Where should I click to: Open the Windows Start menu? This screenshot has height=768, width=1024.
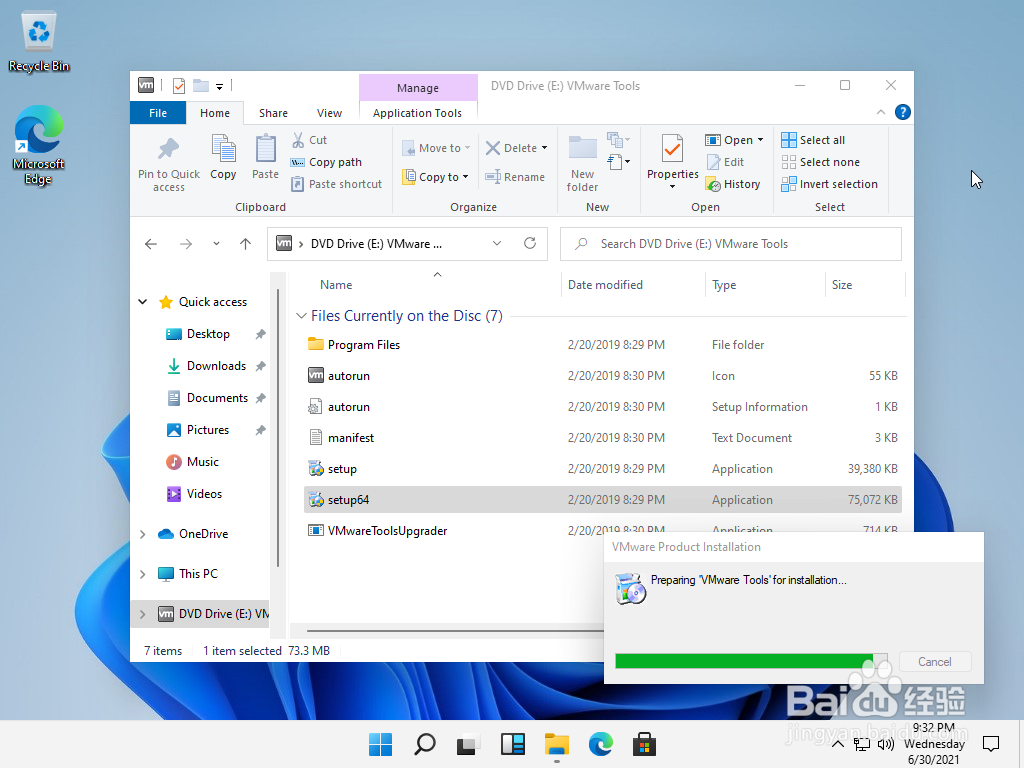click(380, 744)
